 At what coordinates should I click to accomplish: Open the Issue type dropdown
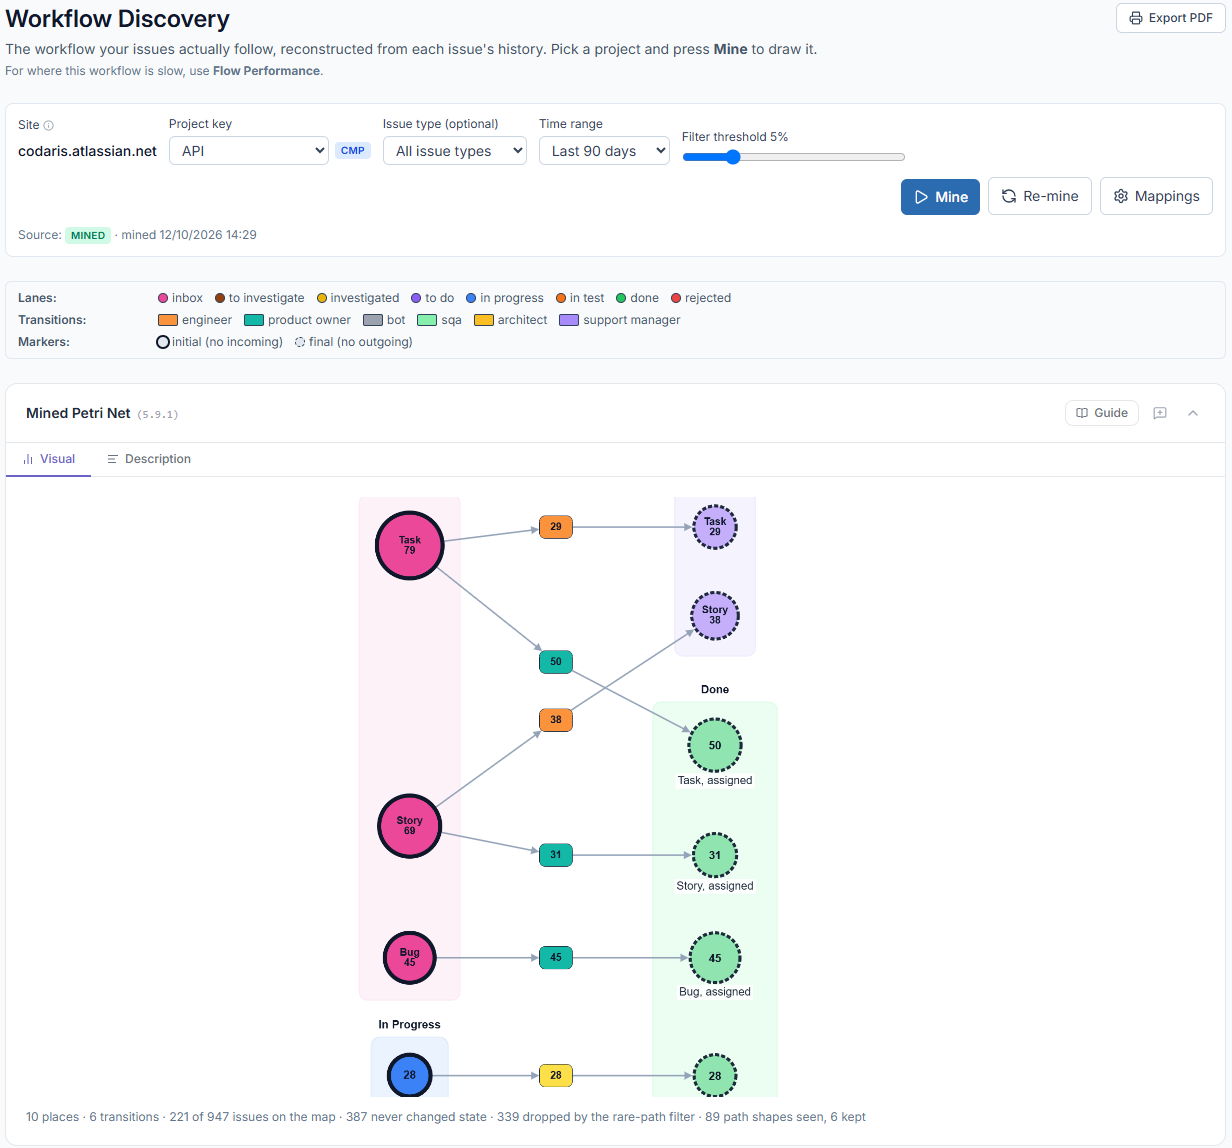(455, 151)
